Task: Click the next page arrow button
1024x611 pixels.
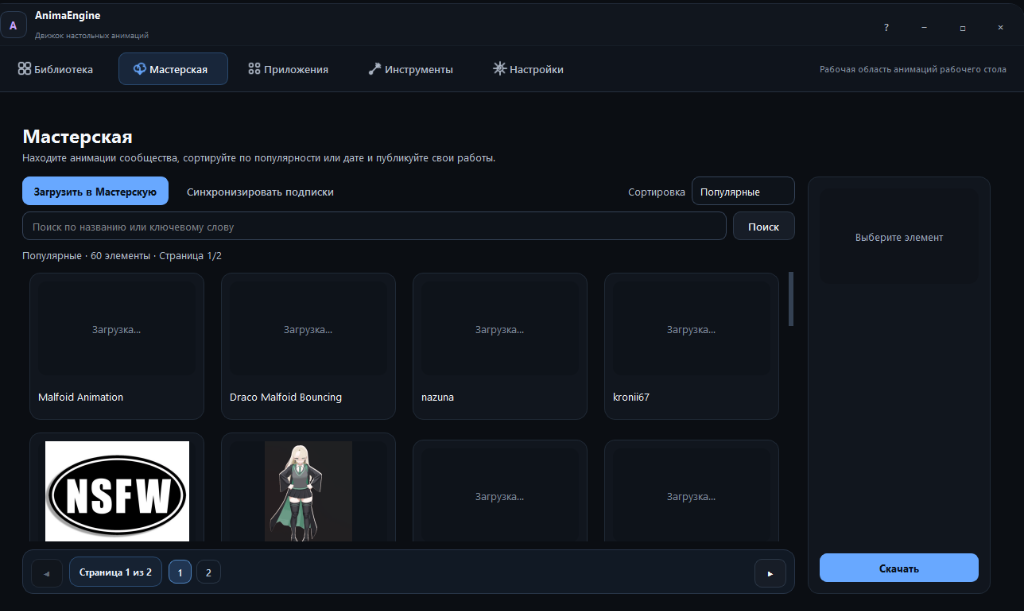Action: click(770, 573)
